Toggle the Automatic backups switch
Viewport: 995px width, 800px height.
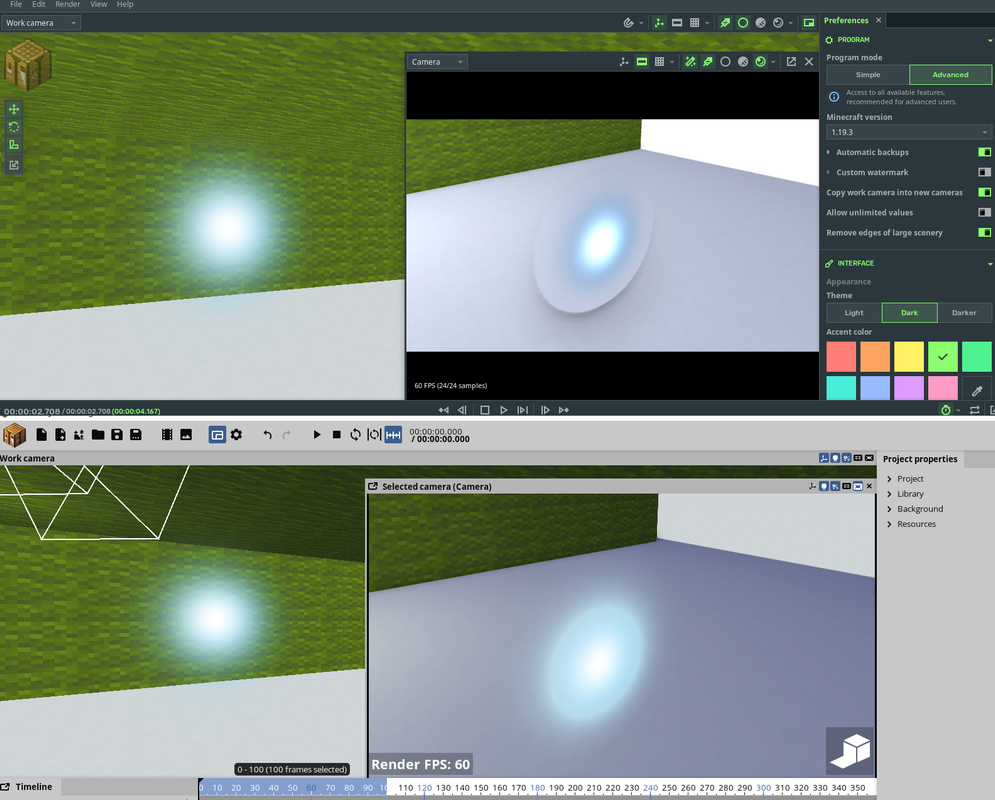[984, 152]
